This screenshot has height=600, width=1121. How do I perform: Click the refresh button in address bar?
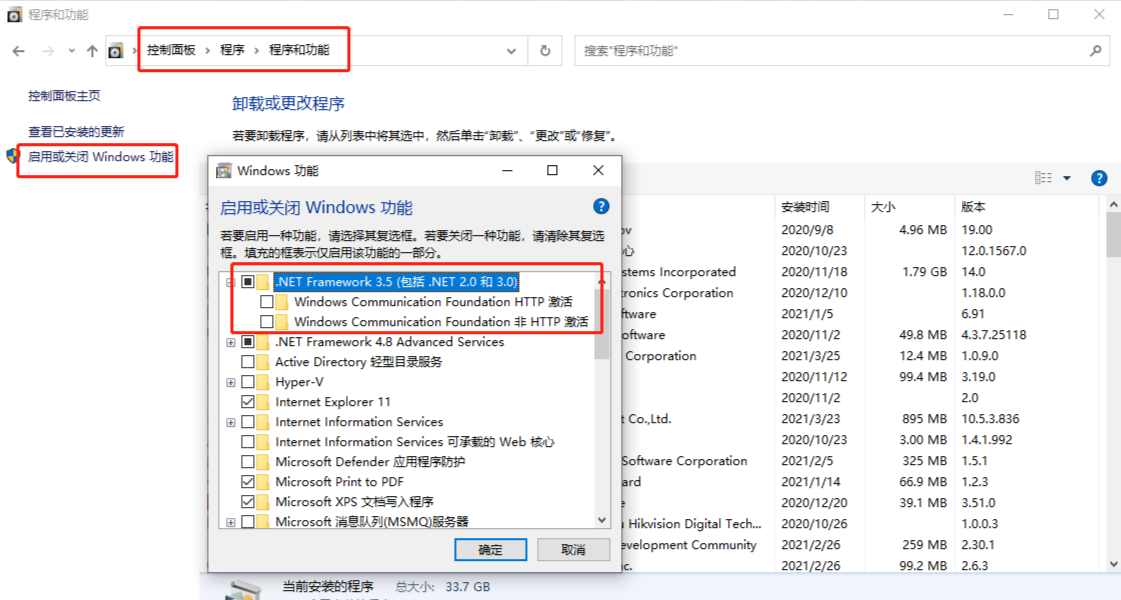coord(545,51)
